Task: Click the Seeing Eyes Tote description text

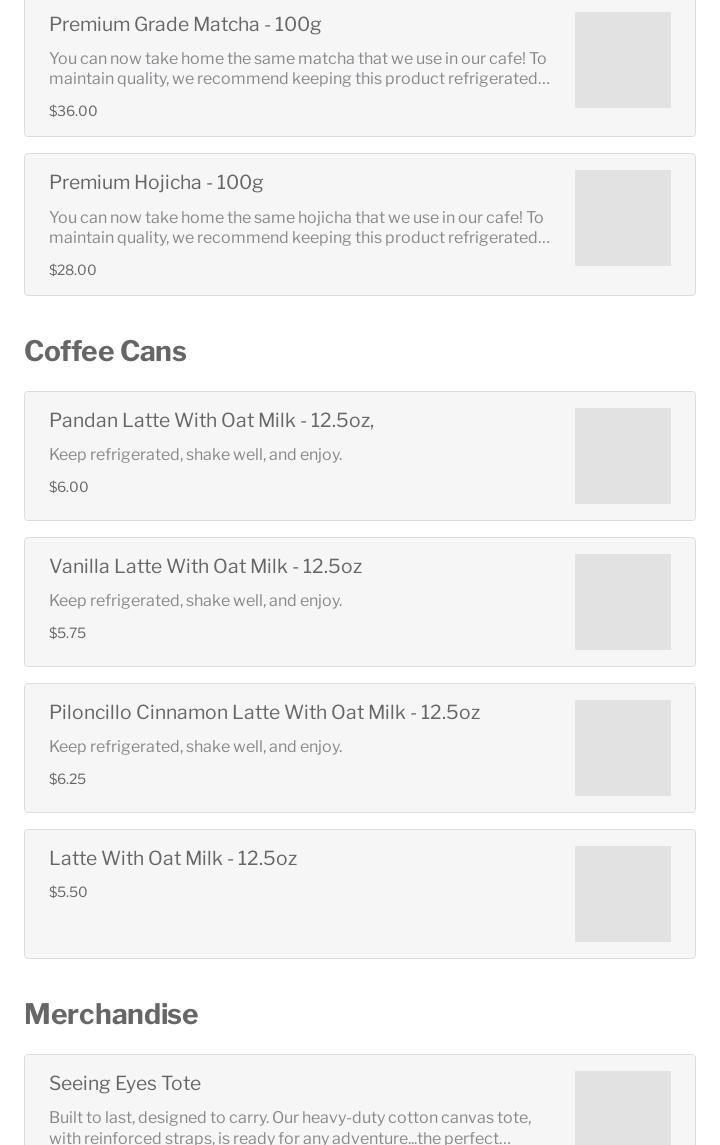Action: click(x=290, y=1127)
